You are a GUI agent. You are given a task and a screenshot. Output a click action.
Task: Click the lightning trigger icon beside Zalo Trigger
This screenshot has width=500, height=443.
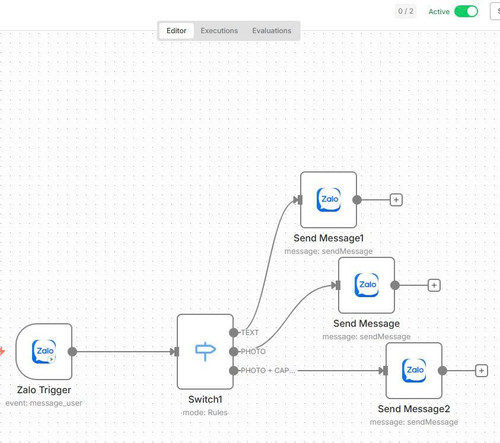[2, 351]
